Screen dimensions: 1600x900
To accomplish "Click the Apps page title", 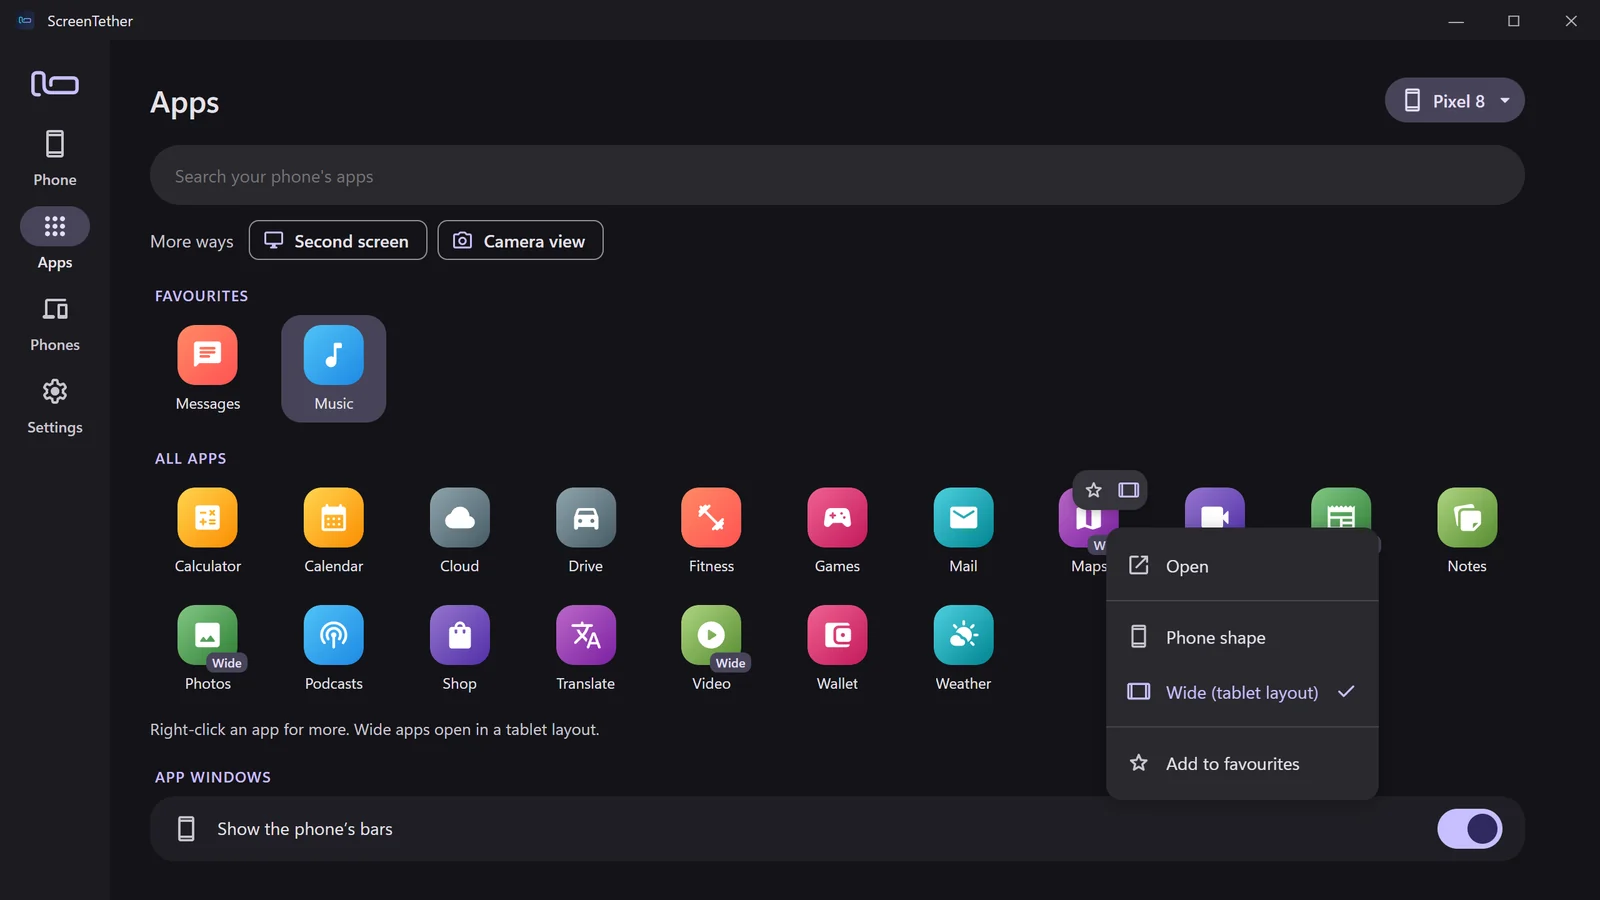I will pos(185,103).
